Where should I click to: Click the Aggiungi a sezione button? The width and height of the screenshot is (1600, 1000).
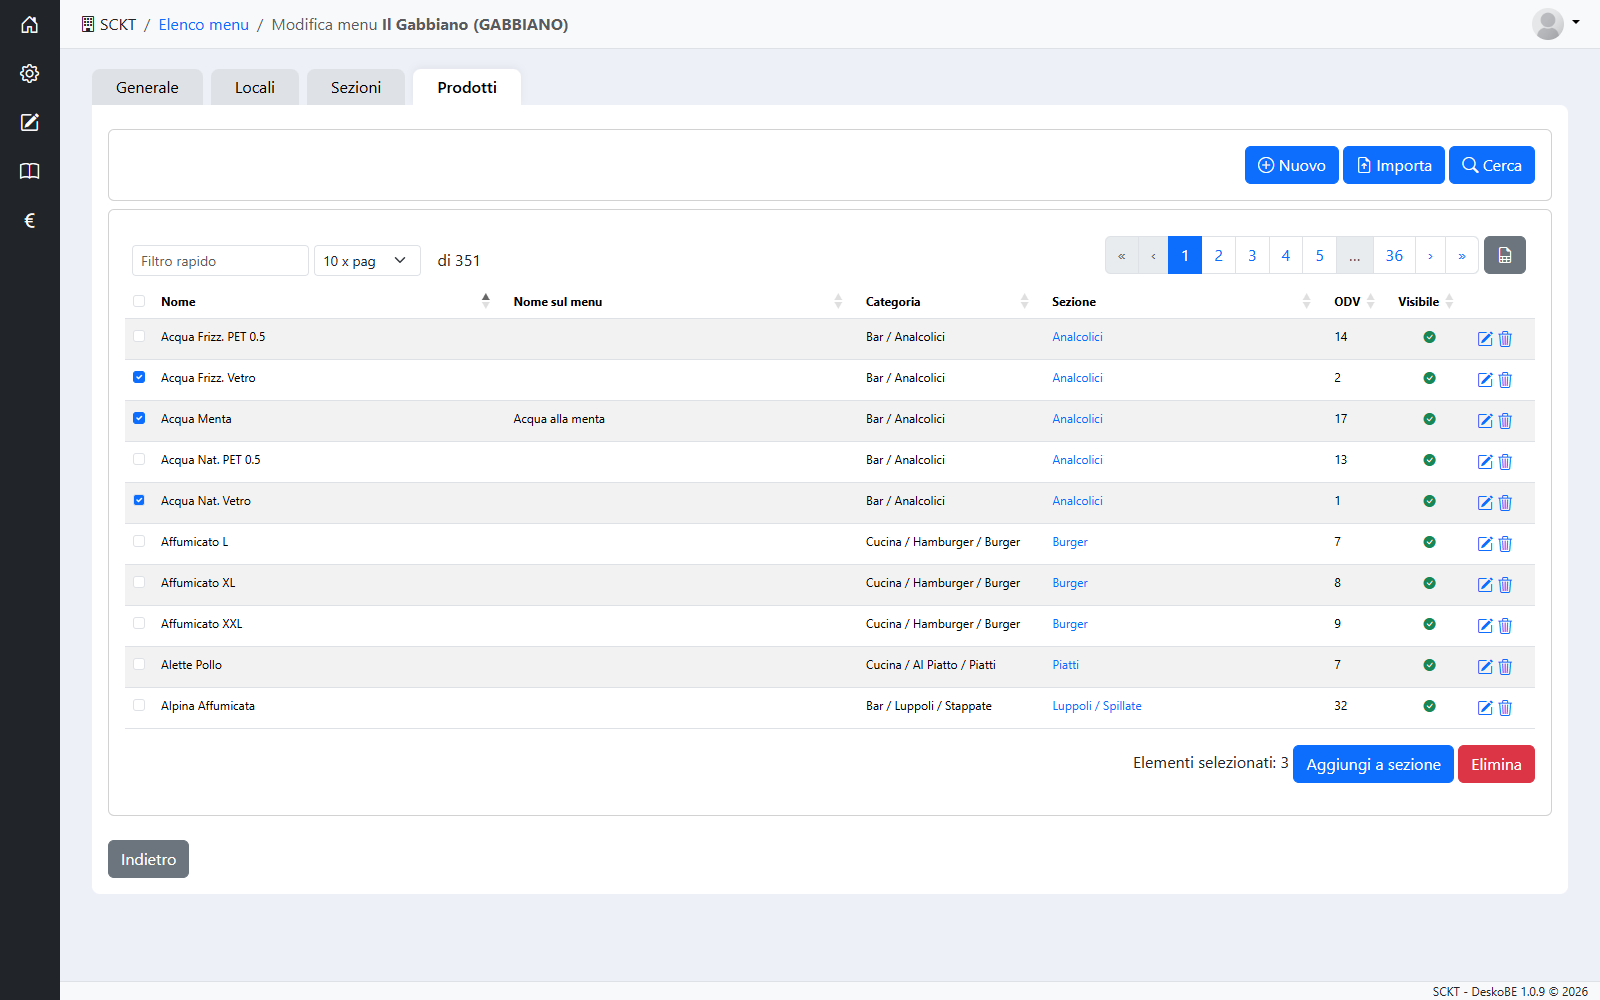pos(1373,764)
